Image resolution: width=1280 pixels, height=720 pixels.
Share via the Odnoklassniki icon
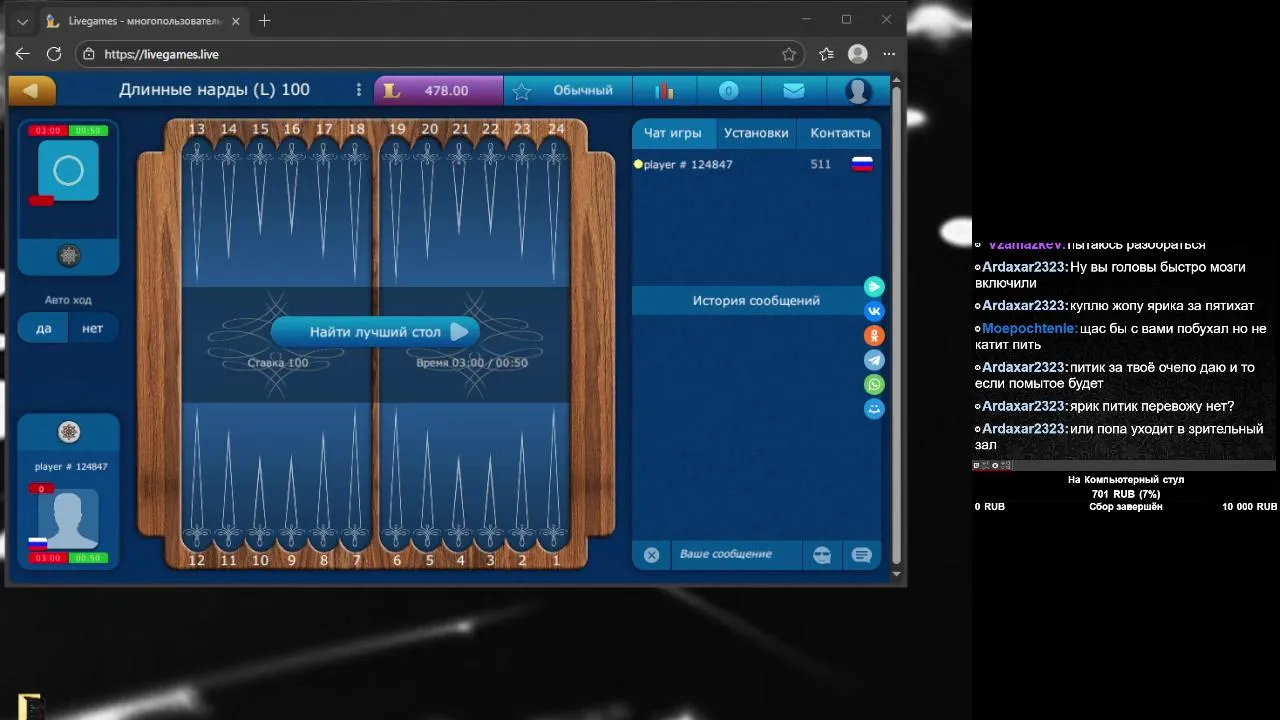click(874, 335)
